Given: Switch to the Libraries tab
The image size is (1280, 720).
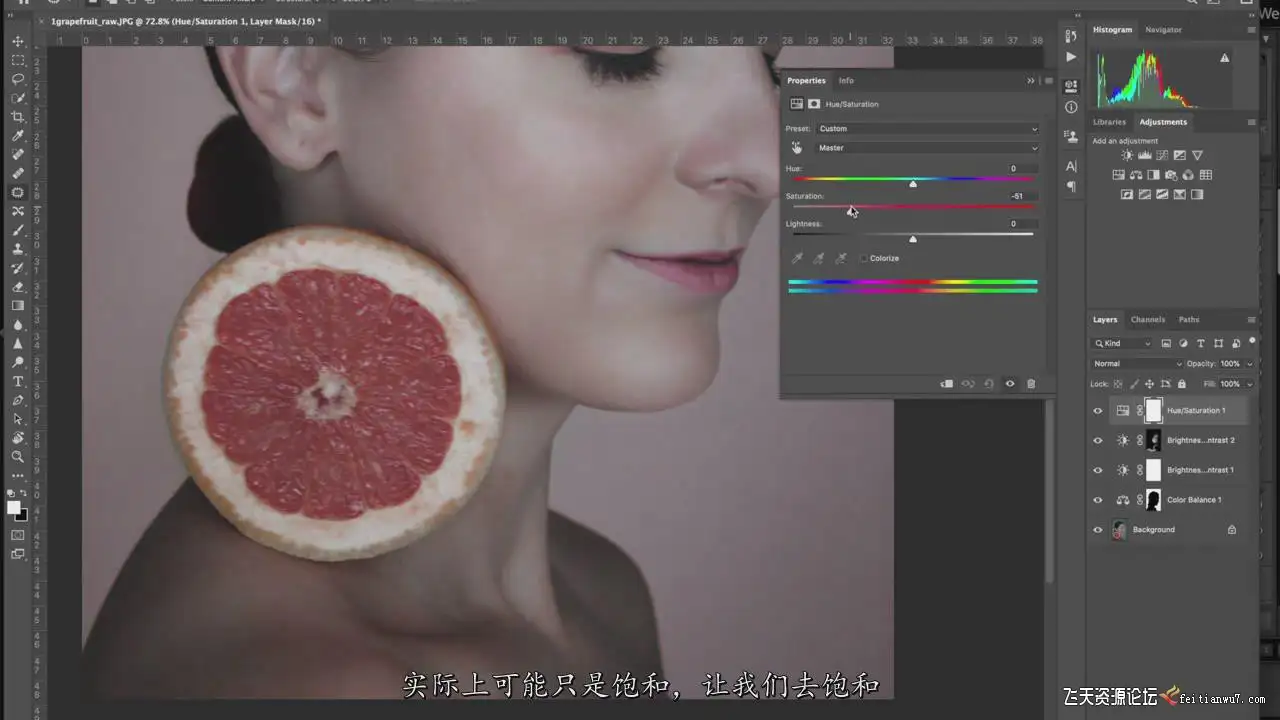Looking at the screenshot, I should (x=1109, y=122).
